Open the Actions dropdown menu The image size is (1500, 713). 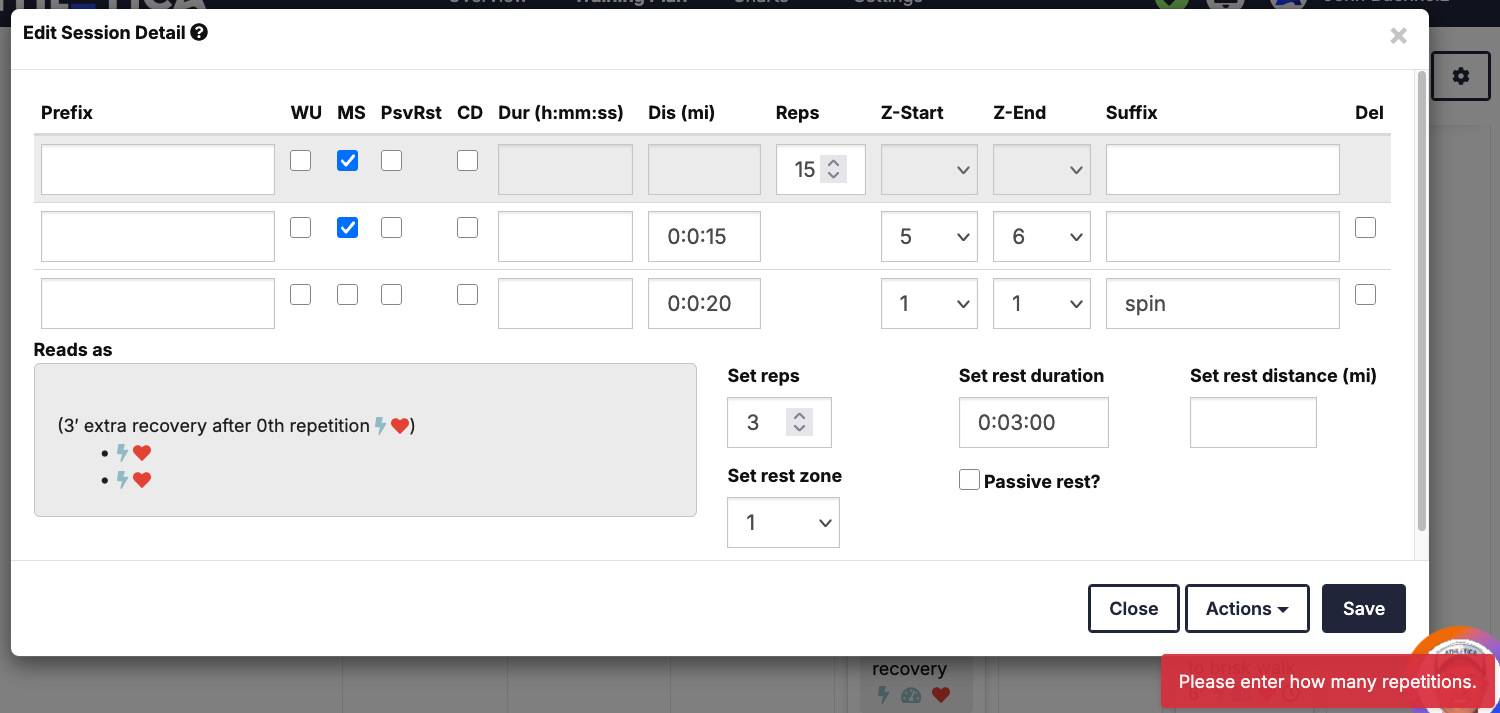coord(1247,609)
